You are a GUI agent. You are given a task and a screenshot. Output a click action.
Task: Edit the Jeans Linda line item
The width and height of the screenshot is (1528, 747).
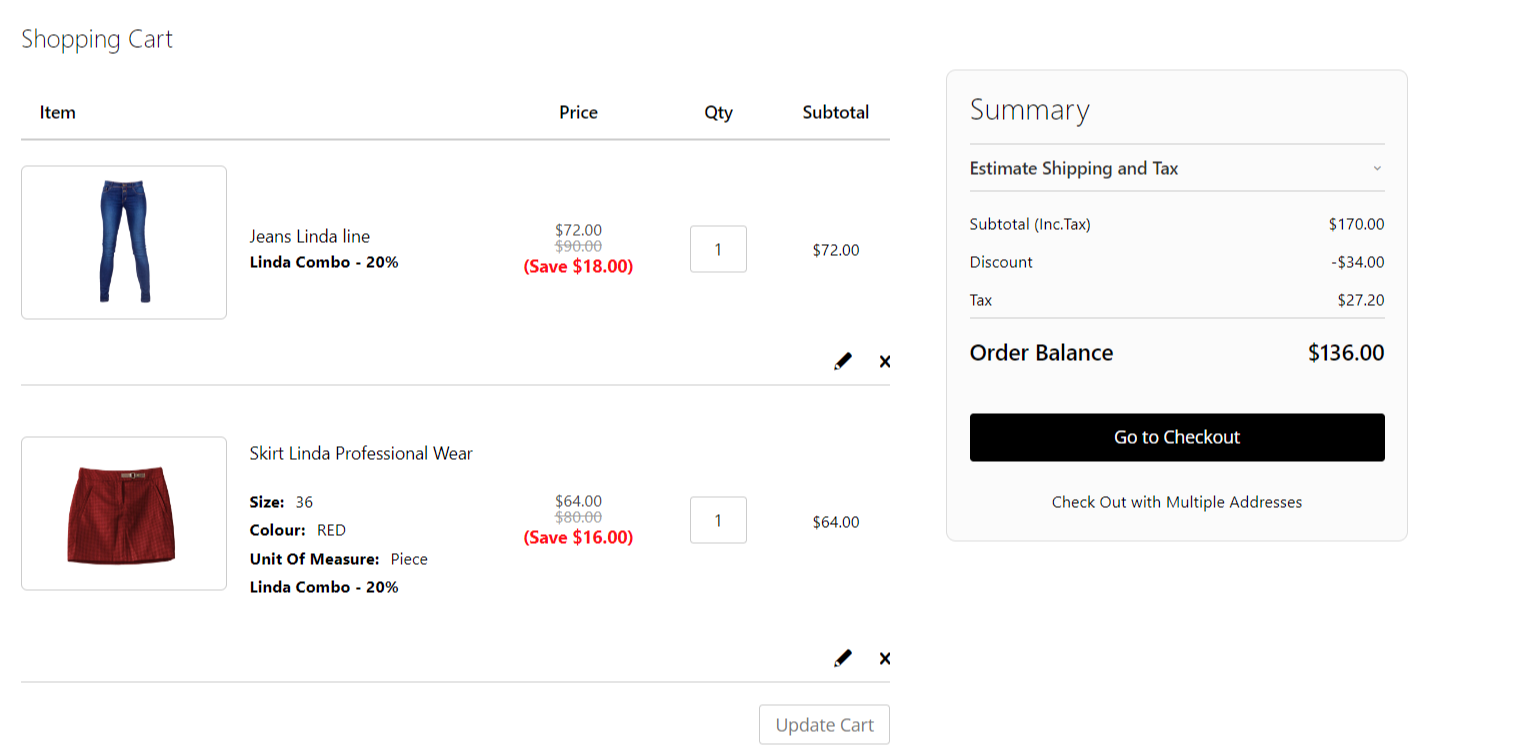point(843,361)
